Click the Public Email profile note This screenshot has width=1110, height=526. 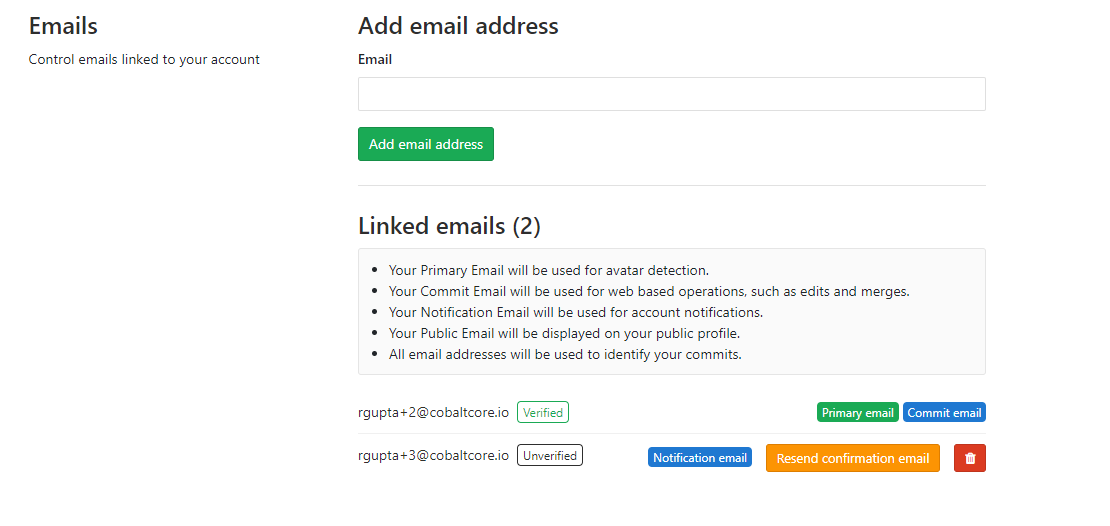point(564,333)
